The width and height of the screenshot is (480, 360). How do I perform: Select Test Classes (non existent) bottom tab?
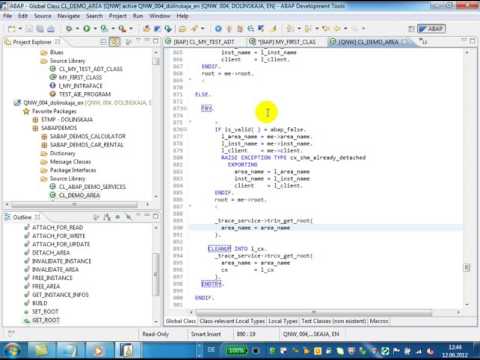[334, 321]
